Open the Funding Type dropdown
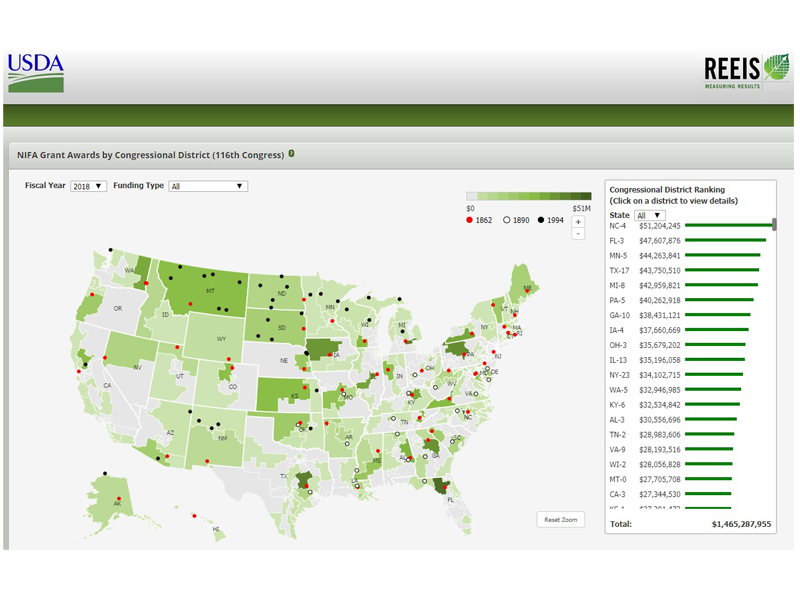Screen dimensions: 800x600 pyautogui.click(x=208, y=186)
